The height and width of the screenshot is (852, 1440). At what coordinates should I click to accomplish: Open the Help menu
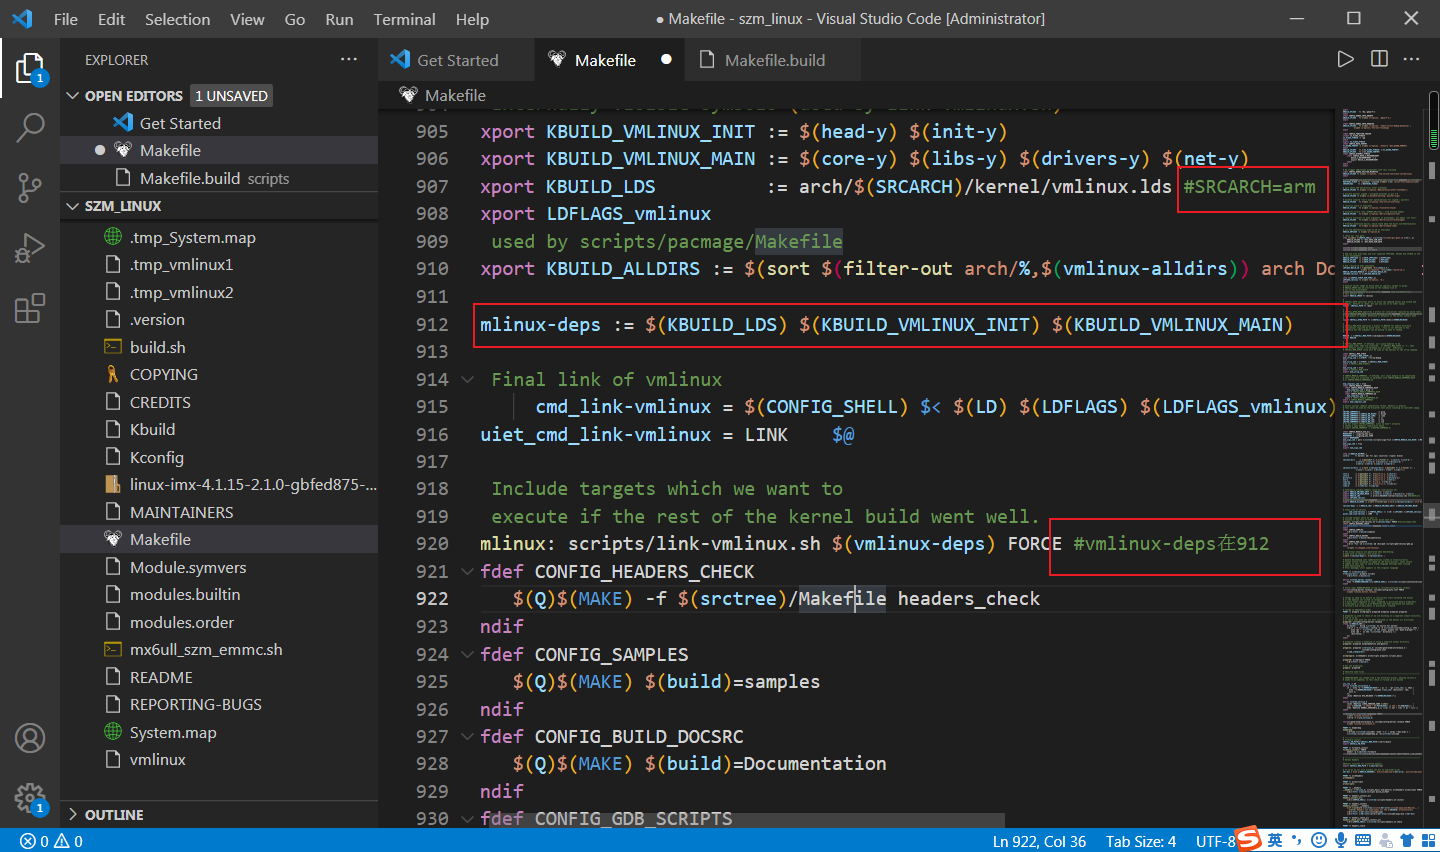(472, 19)
